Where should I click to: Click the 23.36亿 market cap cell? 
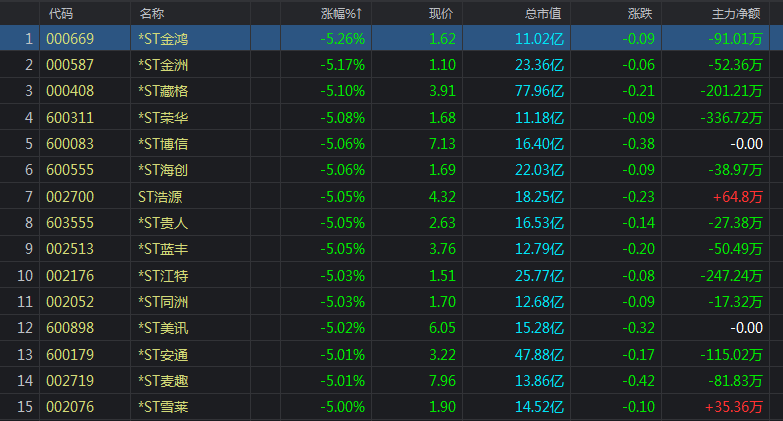click(x=539, y=65)
